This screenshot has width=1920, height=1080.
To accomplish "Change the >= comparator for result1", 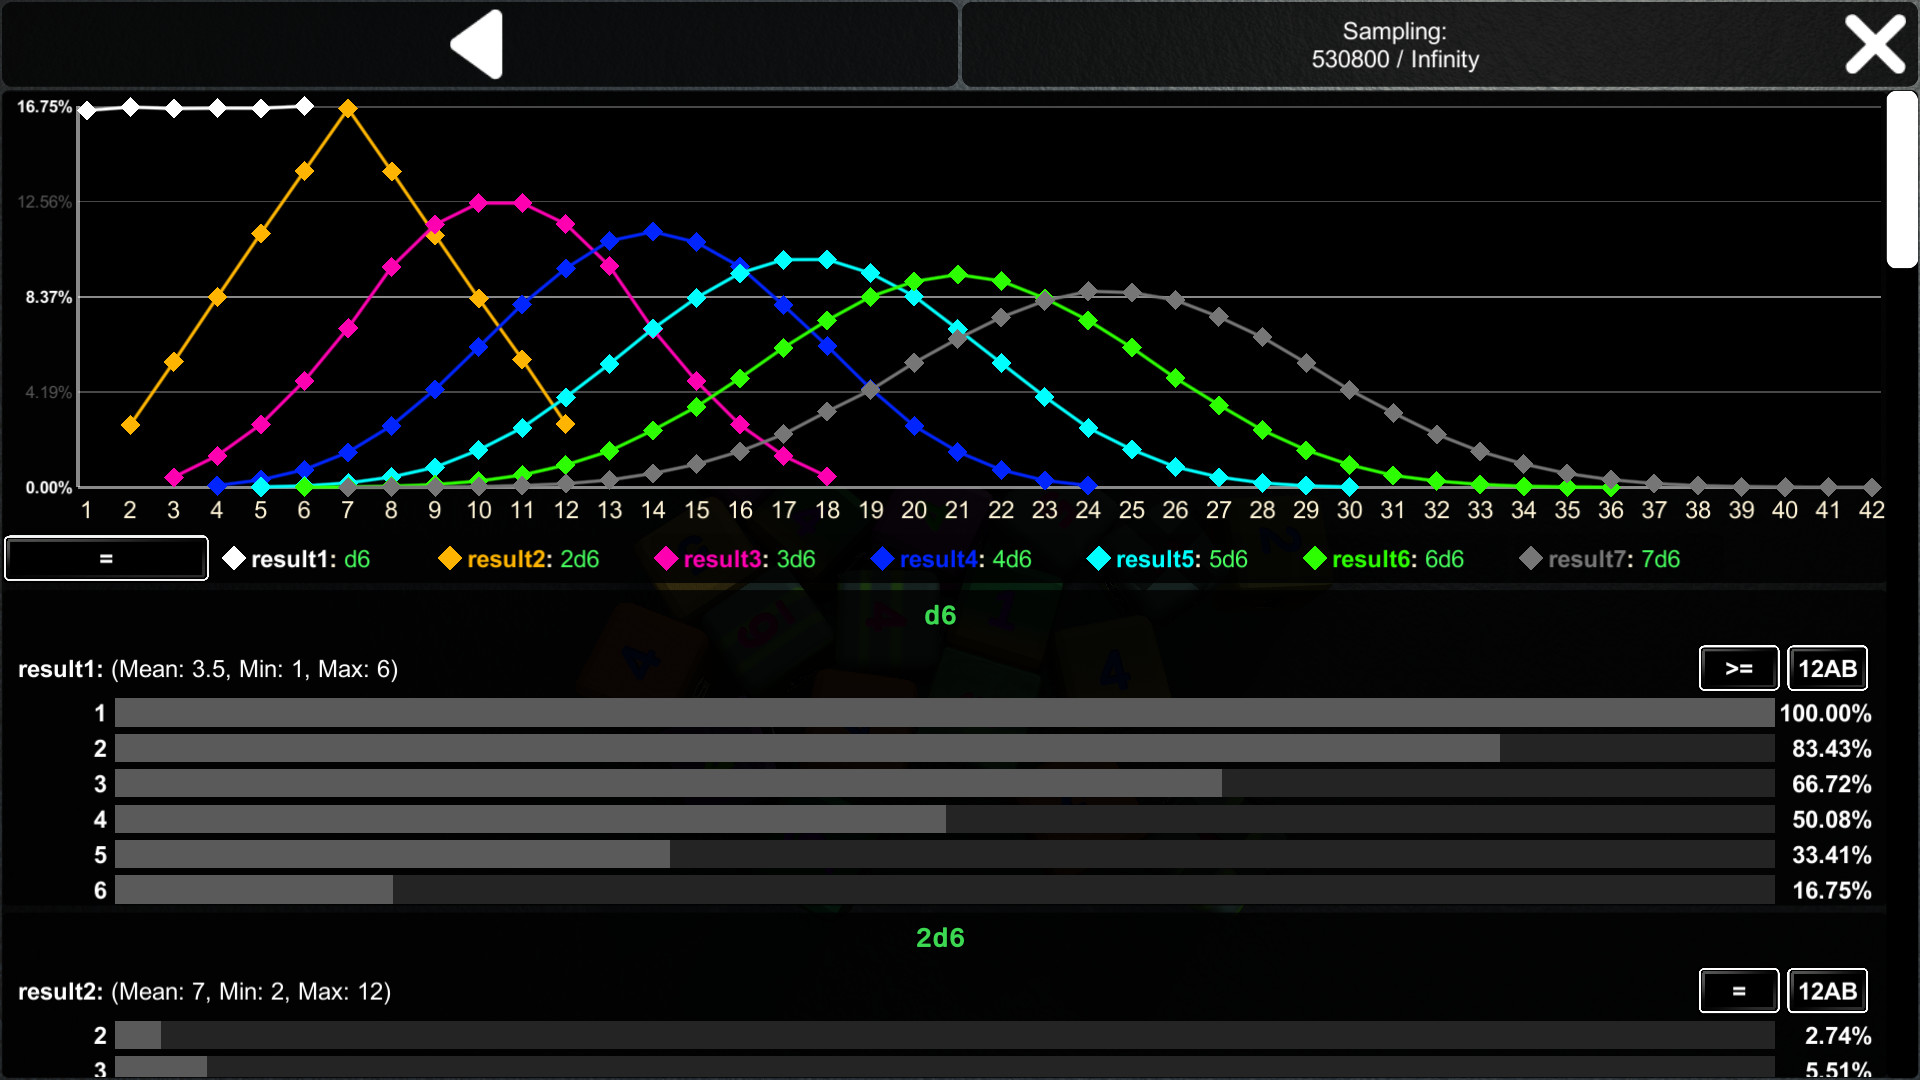I will pyautogui.click(x=1739, y=668).
